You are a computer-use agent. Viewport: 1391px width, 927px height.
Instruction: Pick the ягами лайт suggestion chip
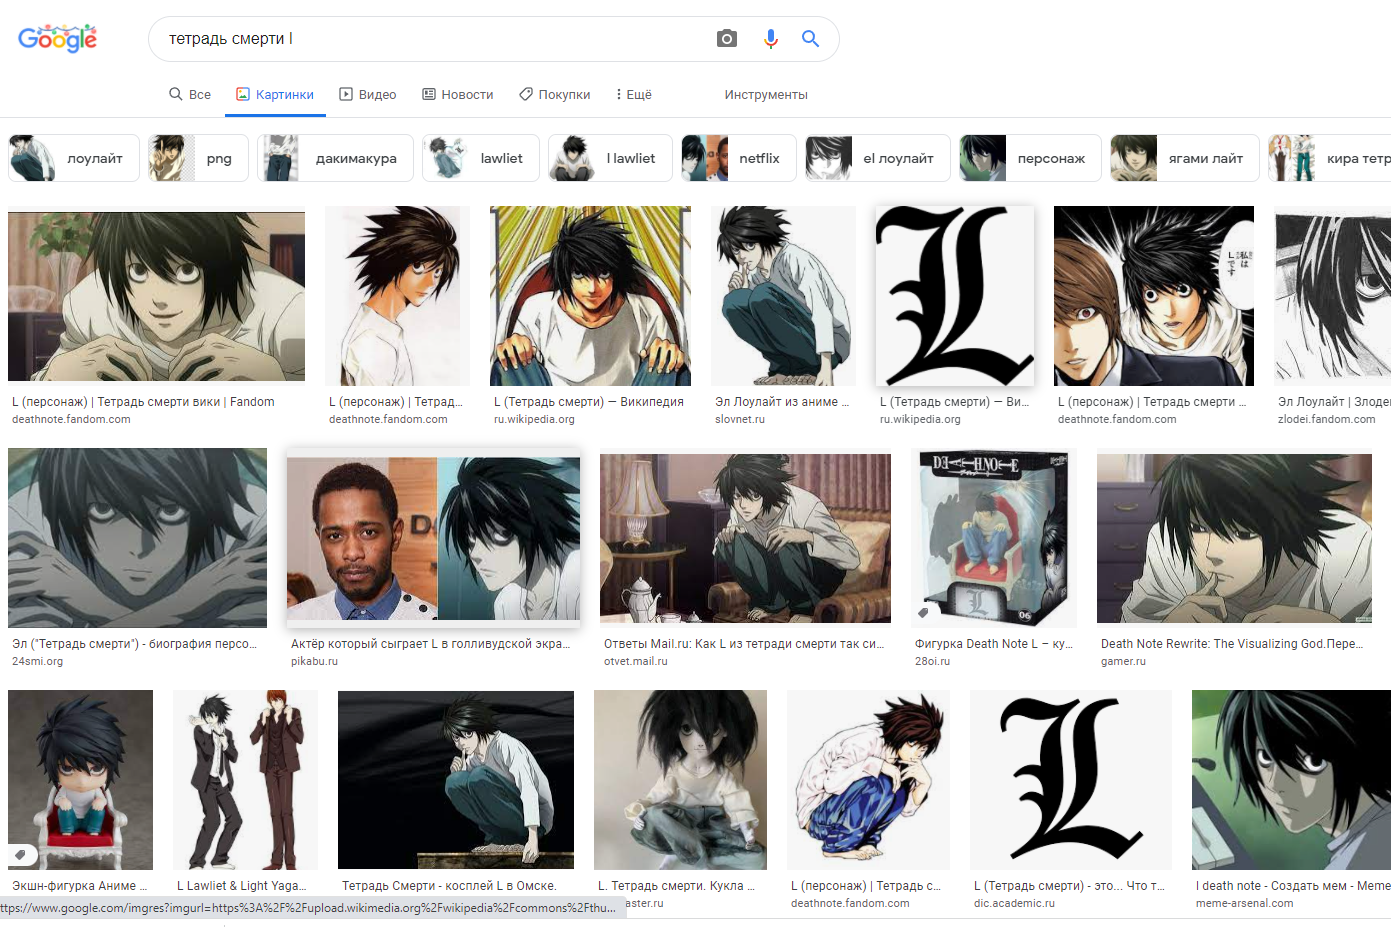(x=1184, y=158)
